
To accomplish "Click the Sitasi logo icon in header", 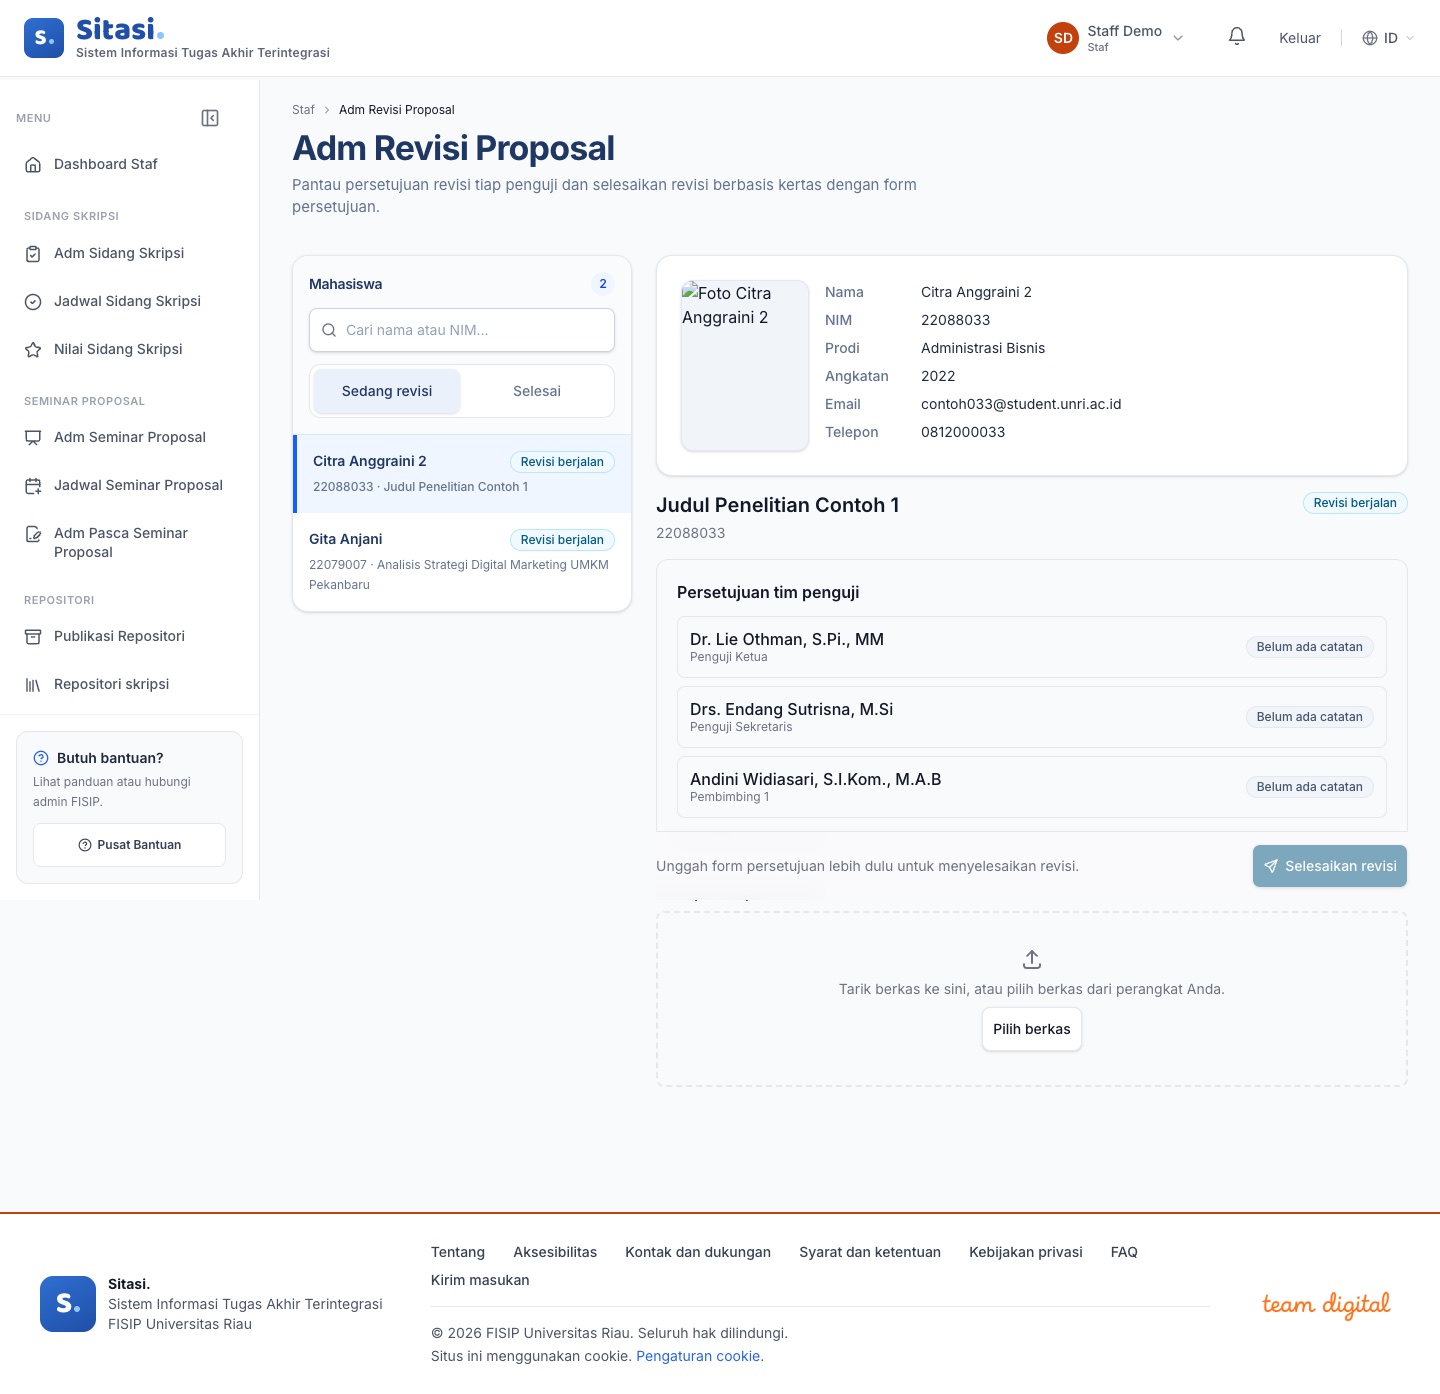I will 44,38.
